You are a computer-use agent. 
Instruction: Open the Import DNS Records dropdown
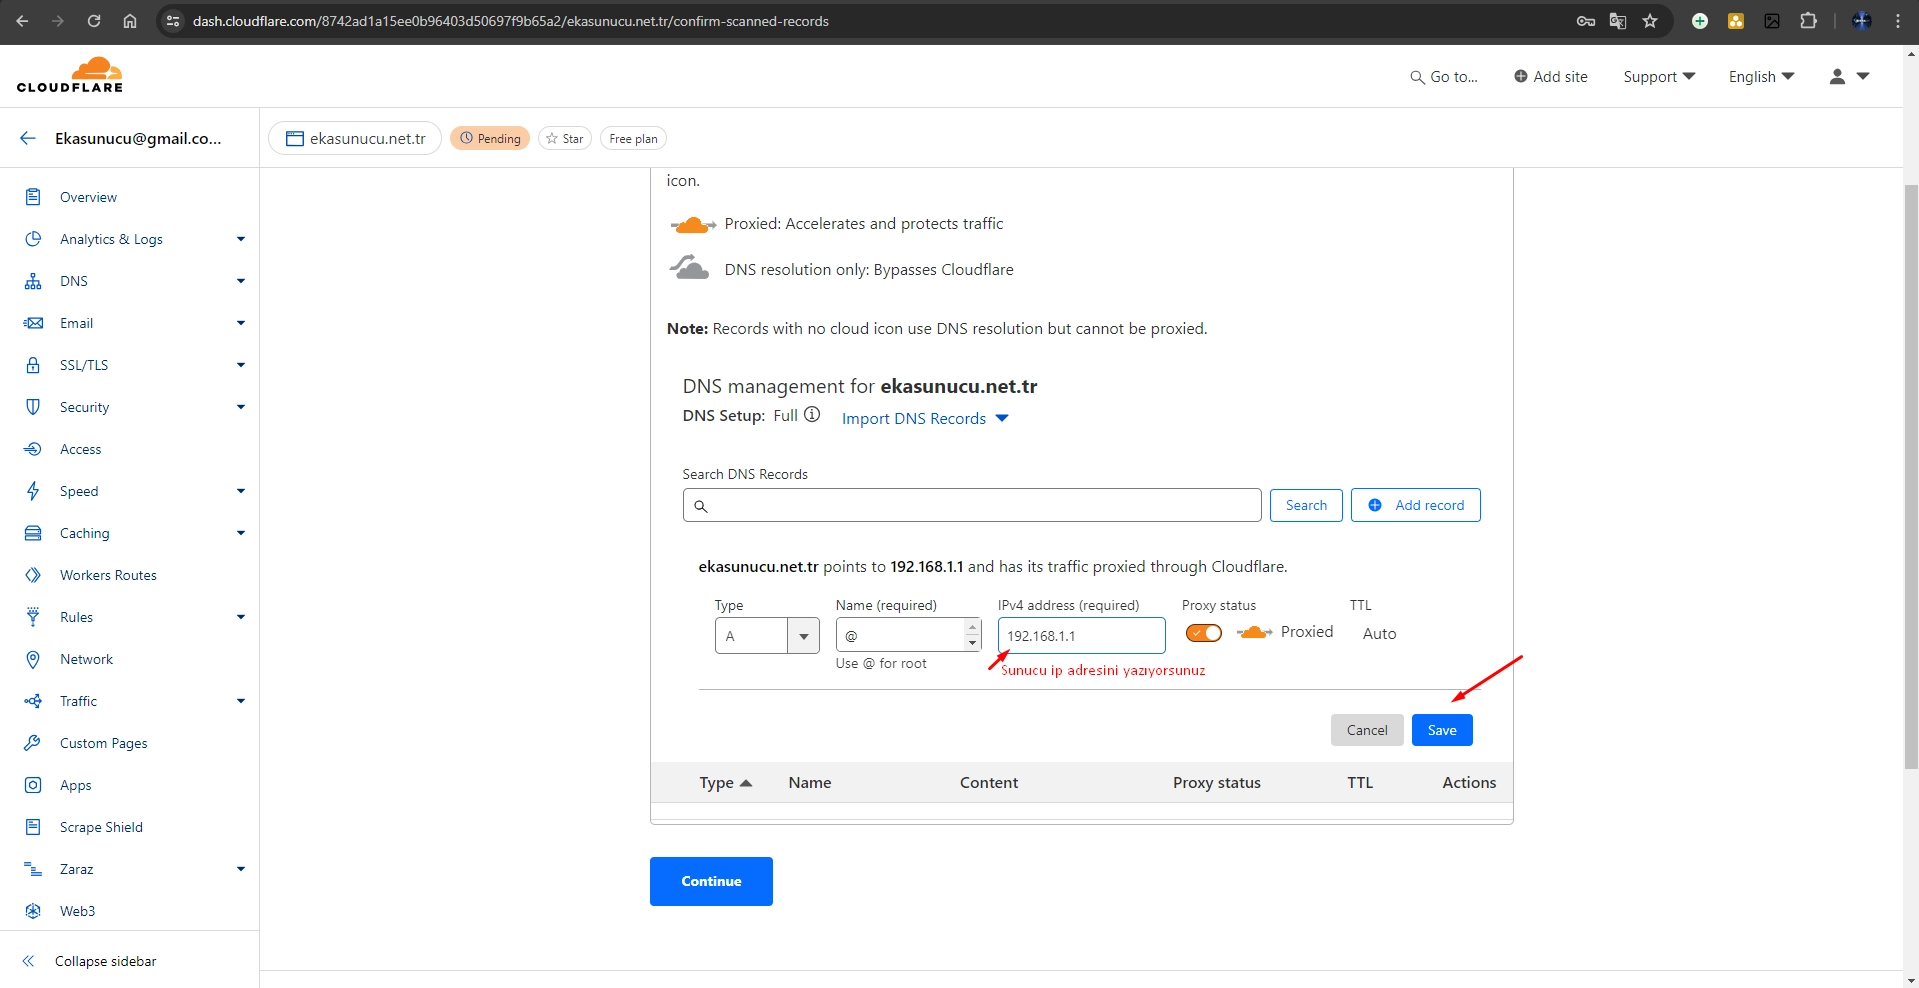coord(925,419)
